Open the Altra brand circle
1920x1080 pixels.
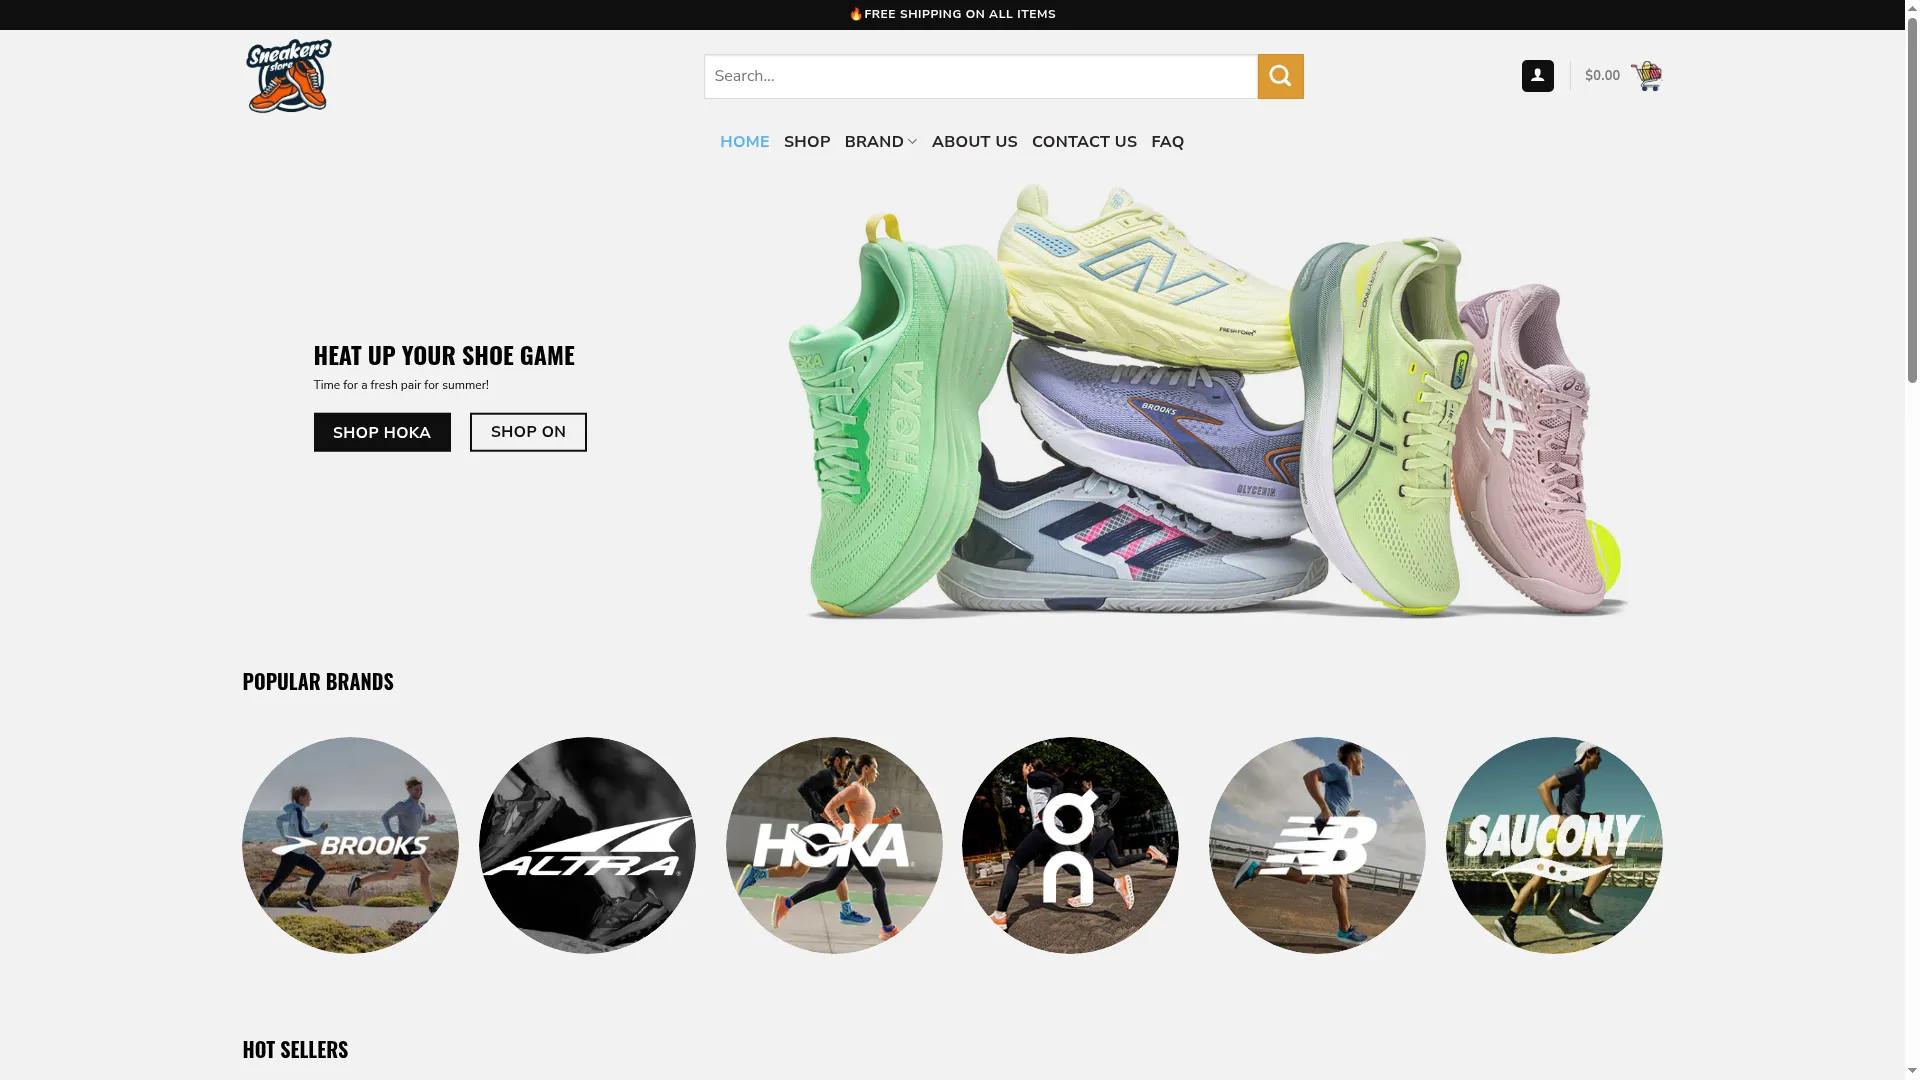pyautogui.click(x=587, y=845)
